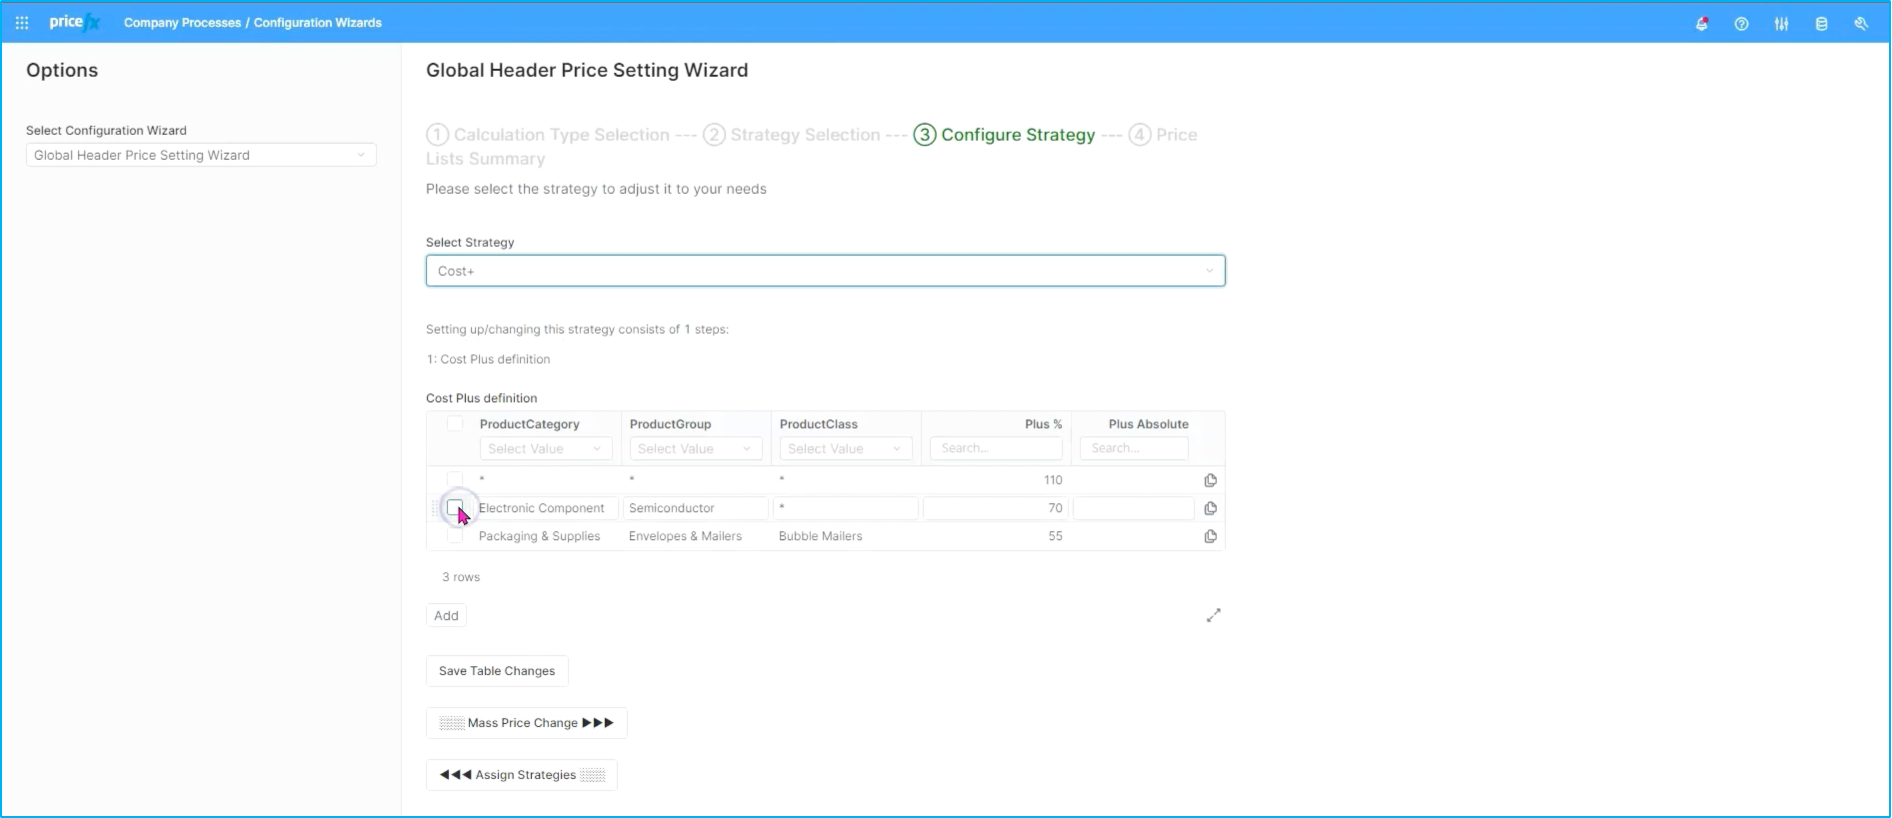This screenshot has width=1892, height=818.
Task: Select step 3 Configure Strategy
Action: click(x=1004, y=135)
